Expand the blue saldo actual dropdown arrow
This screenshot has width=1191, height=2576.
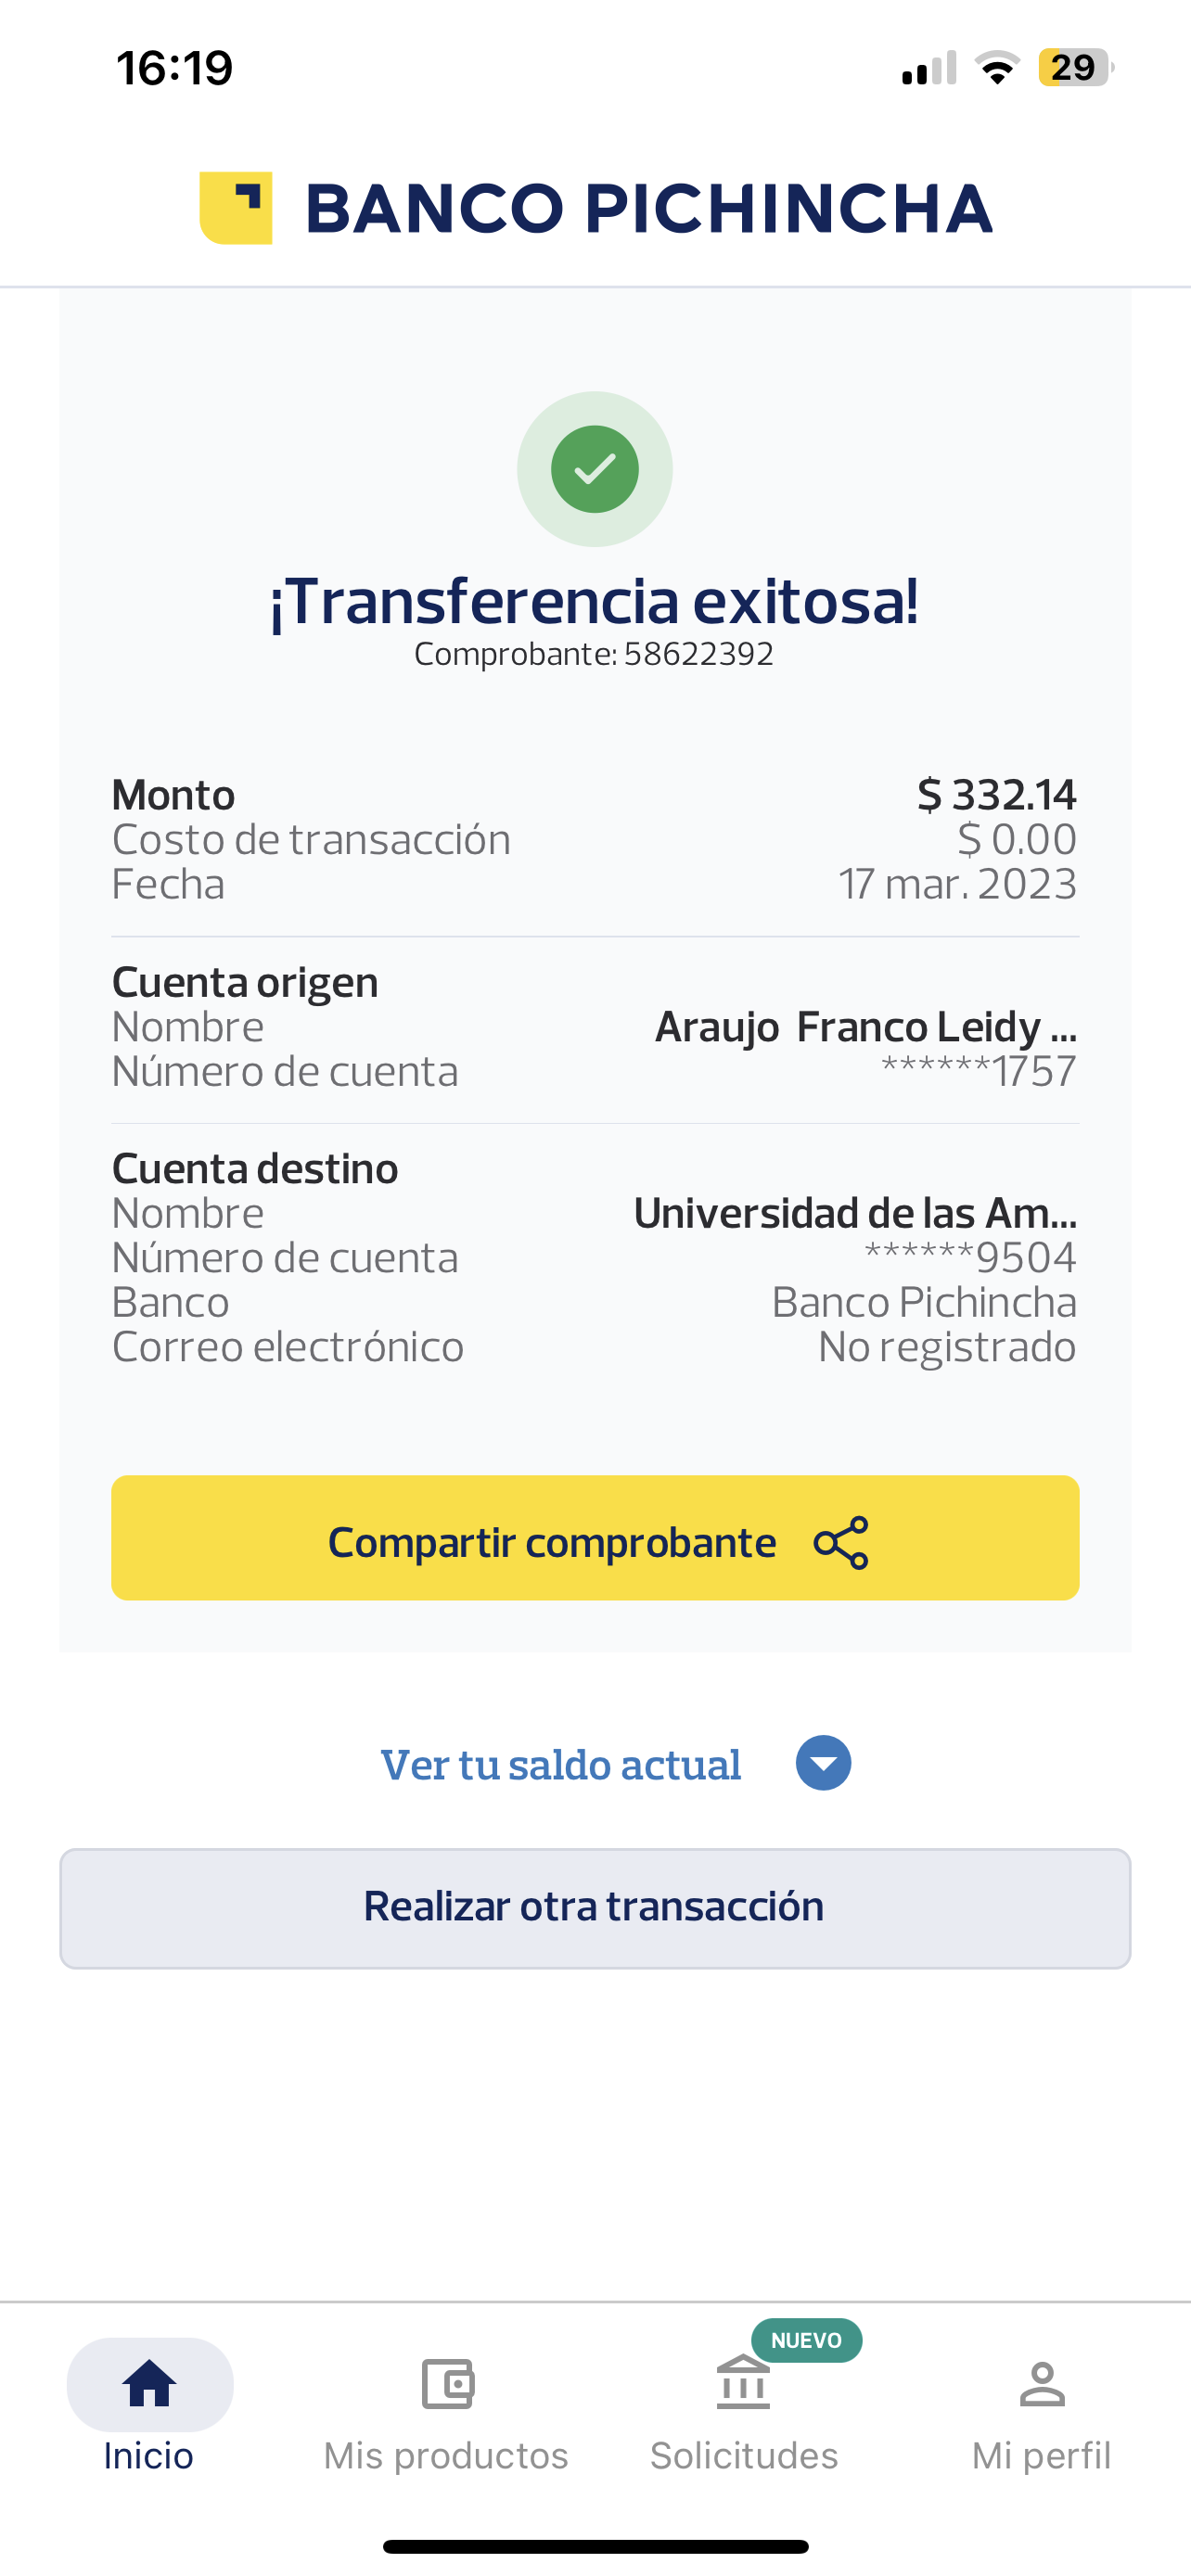[823, 1763]
